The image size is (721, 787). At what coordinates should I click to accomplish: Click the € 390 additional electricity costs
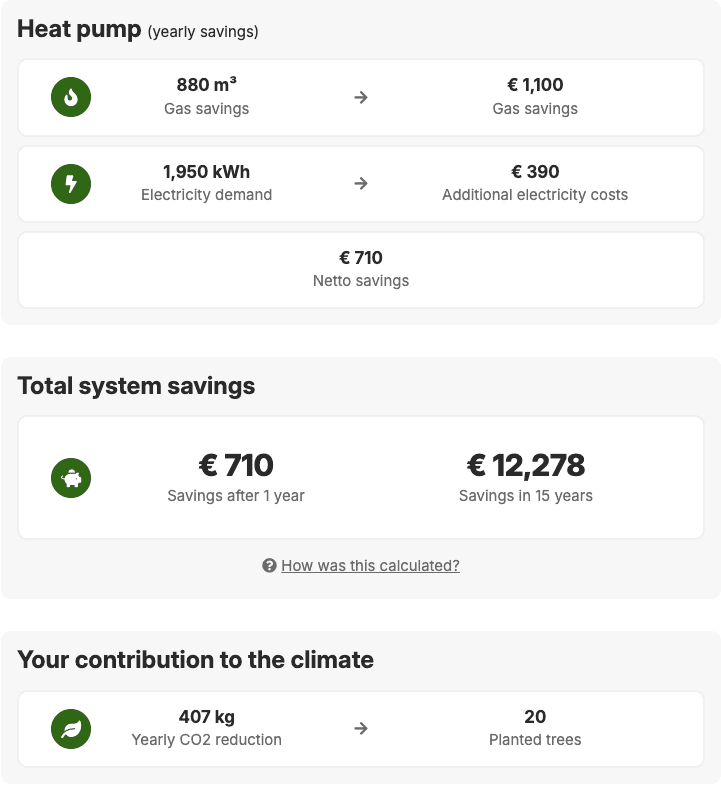[535, 172]
